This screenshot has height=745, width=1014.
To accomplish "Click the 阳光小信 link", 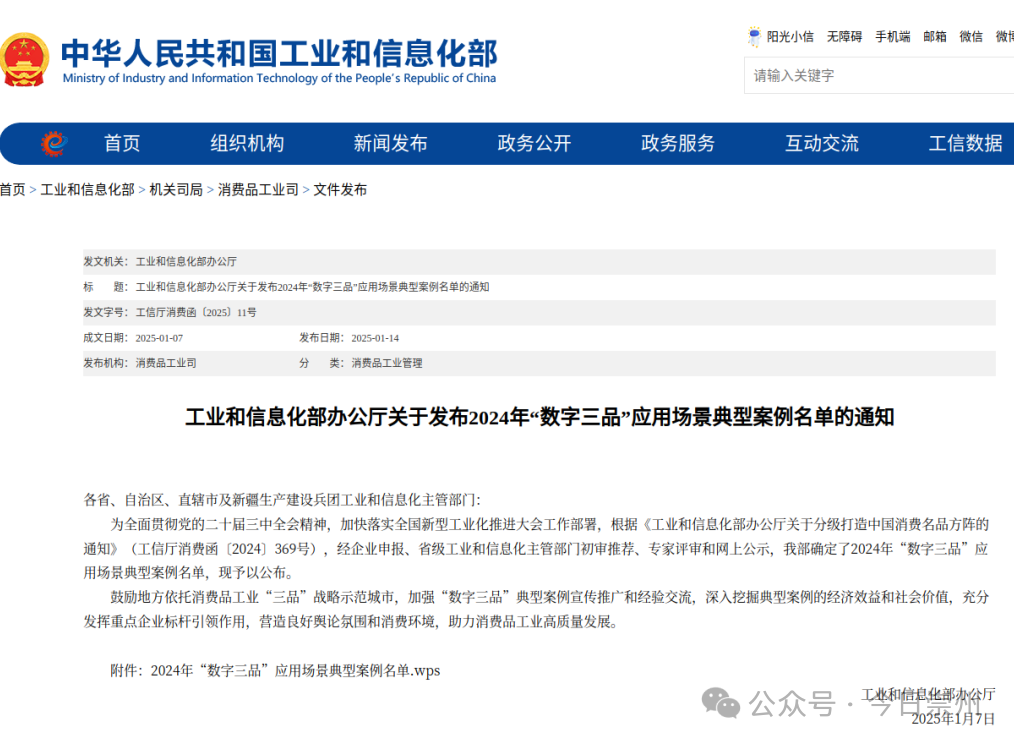I will [x=790, y=37].
